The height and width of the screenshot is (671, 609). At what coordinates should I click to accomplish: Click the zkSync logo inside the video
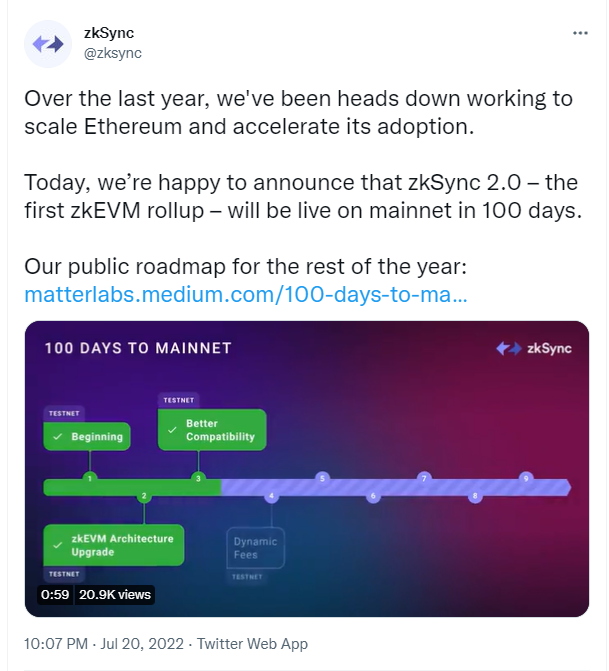[x=534, y=348]
